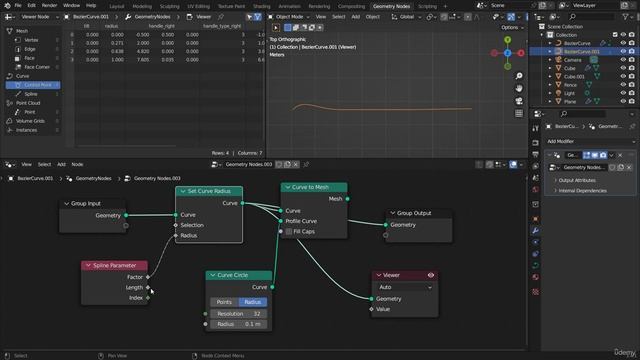Screen dimensions: 640x360
Task: Adjust the Radius 0.1 m field
Action: pyautogui.click(x=239, y=324)
